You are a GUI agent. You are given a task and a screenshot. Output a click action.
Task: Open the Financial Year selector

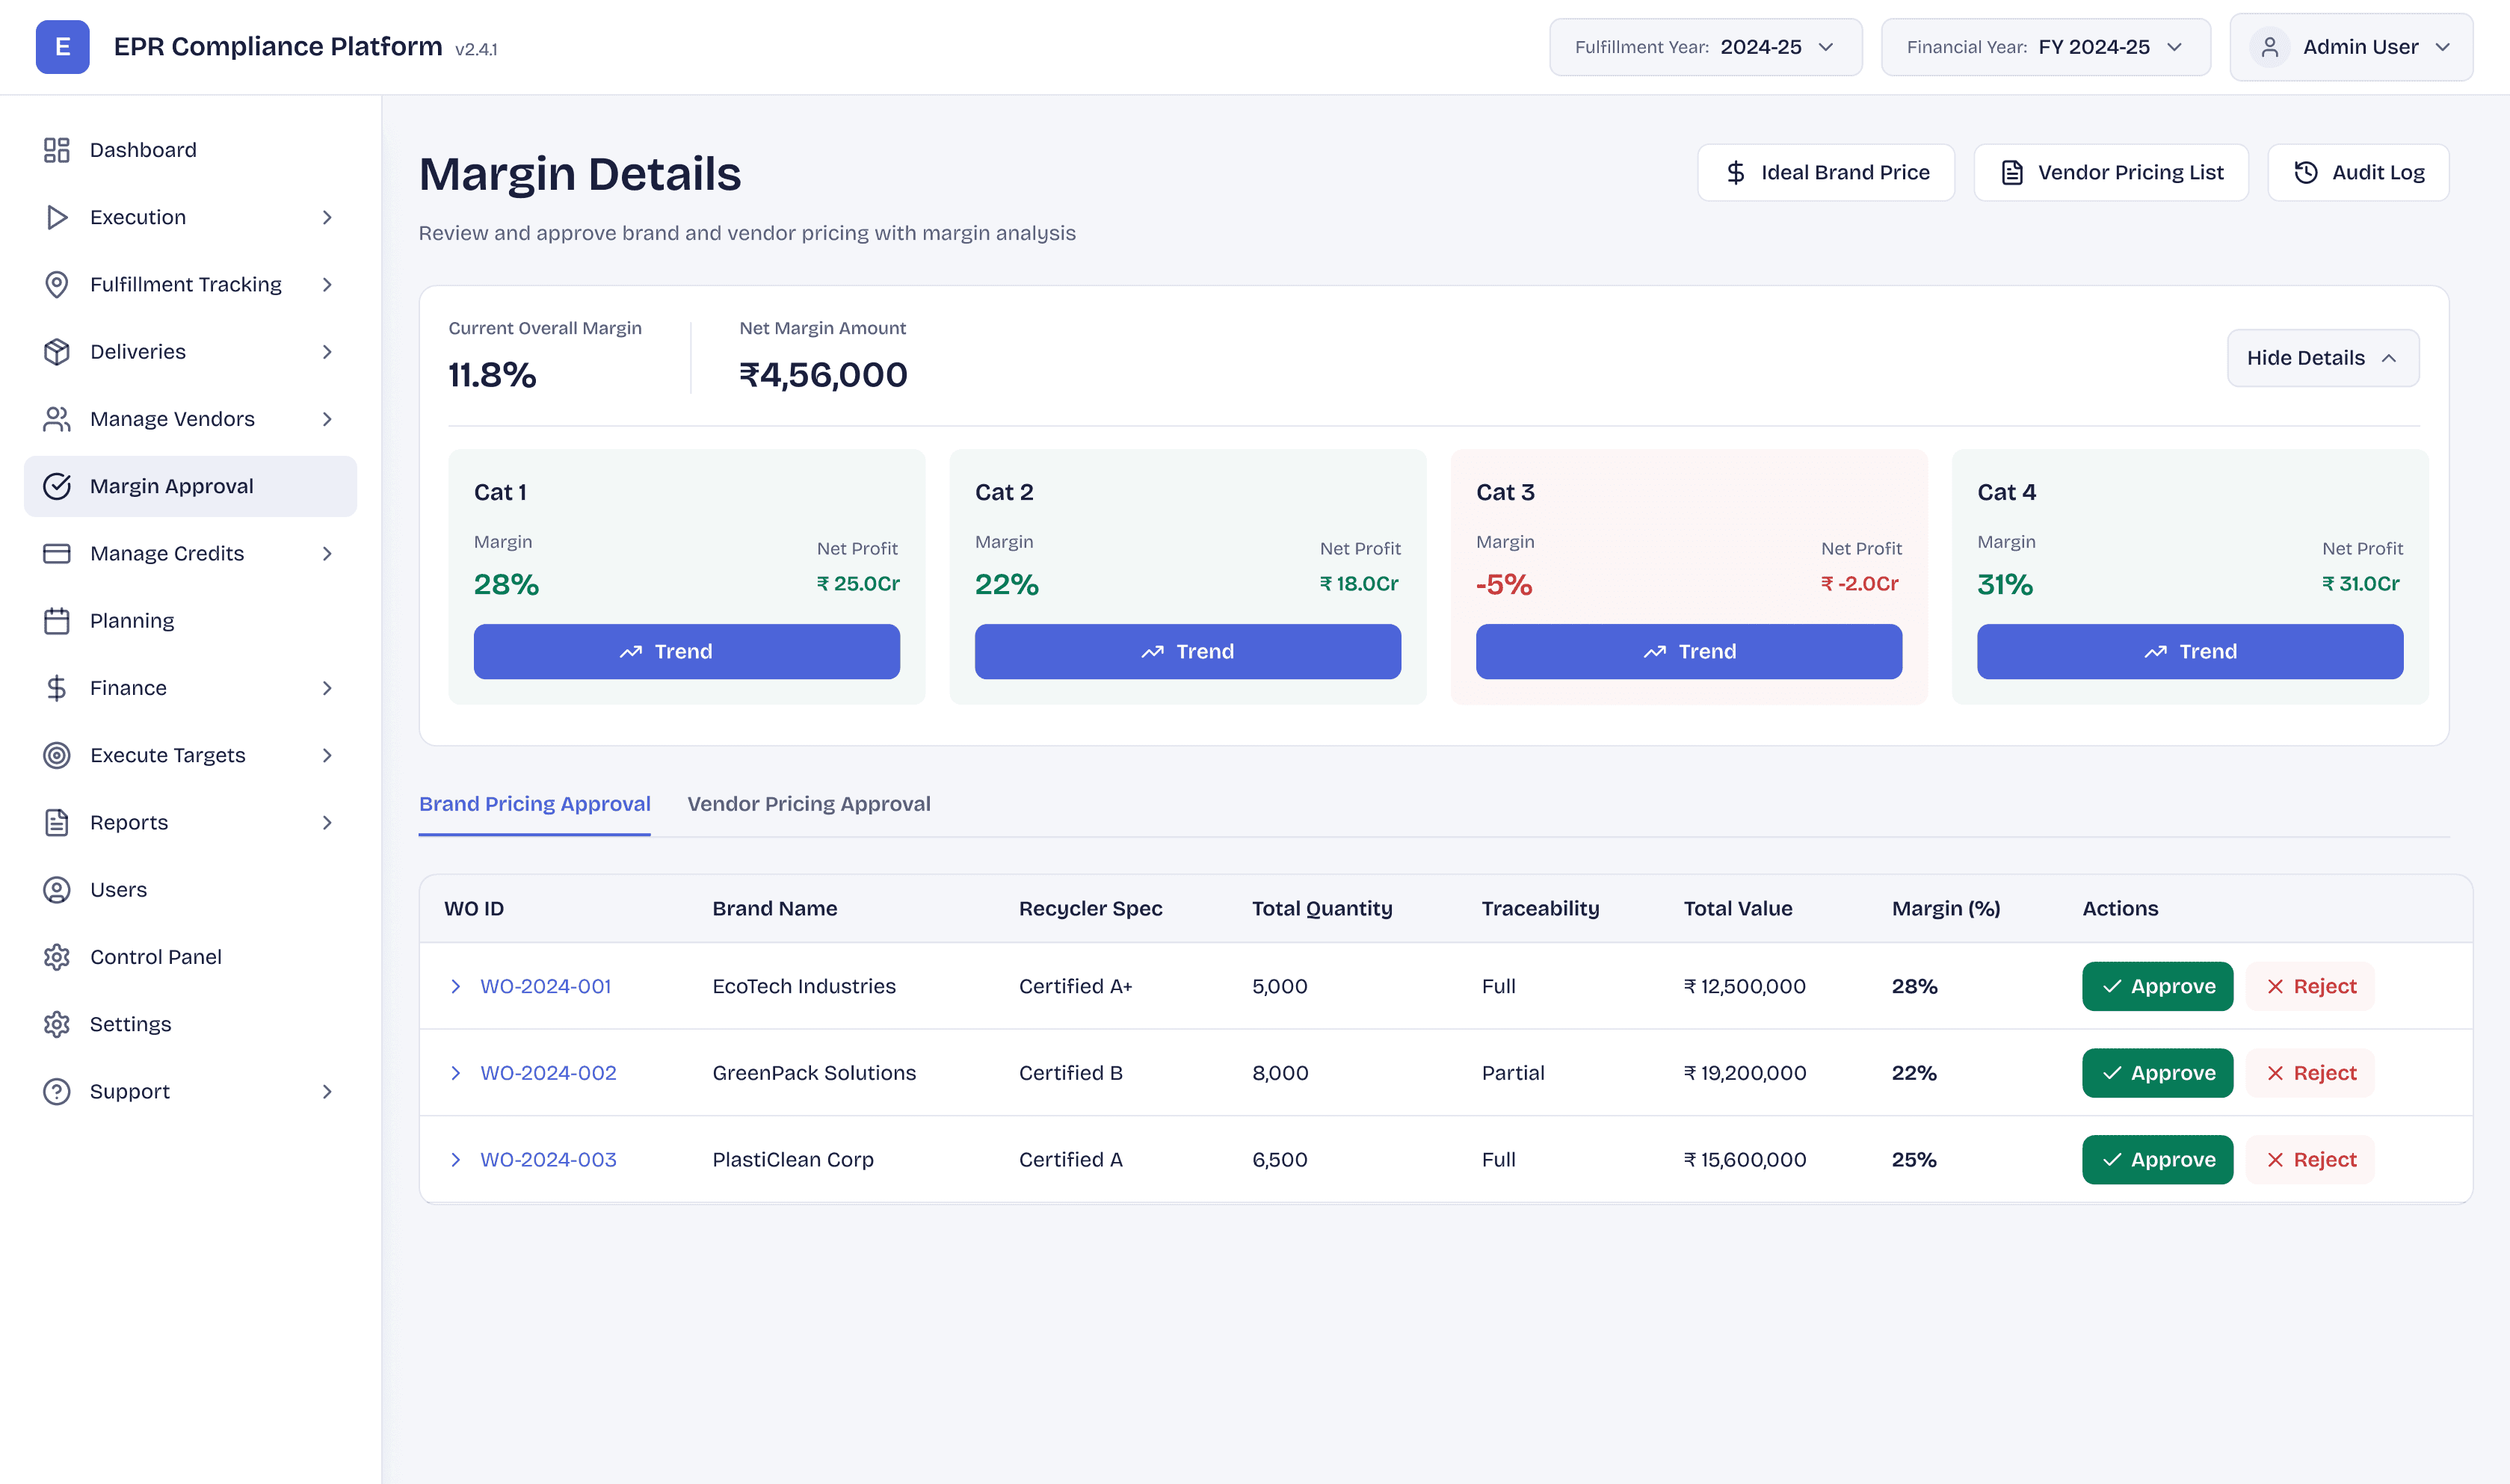(2045, 47)
